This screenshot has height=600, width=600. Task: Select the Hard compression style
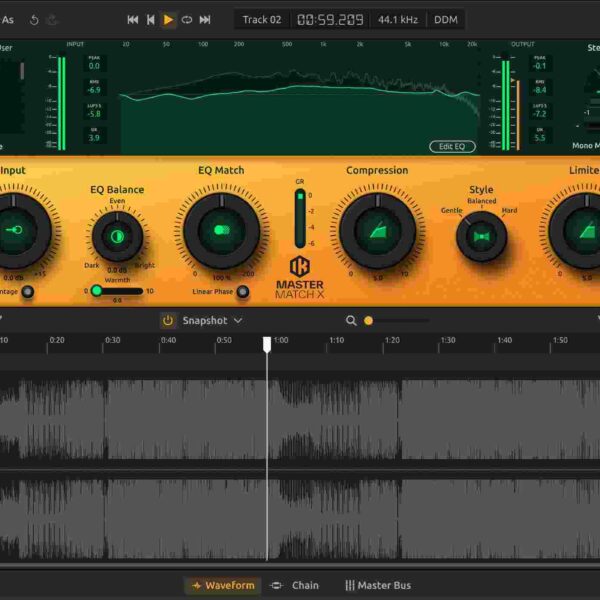[x=509, y=210]
